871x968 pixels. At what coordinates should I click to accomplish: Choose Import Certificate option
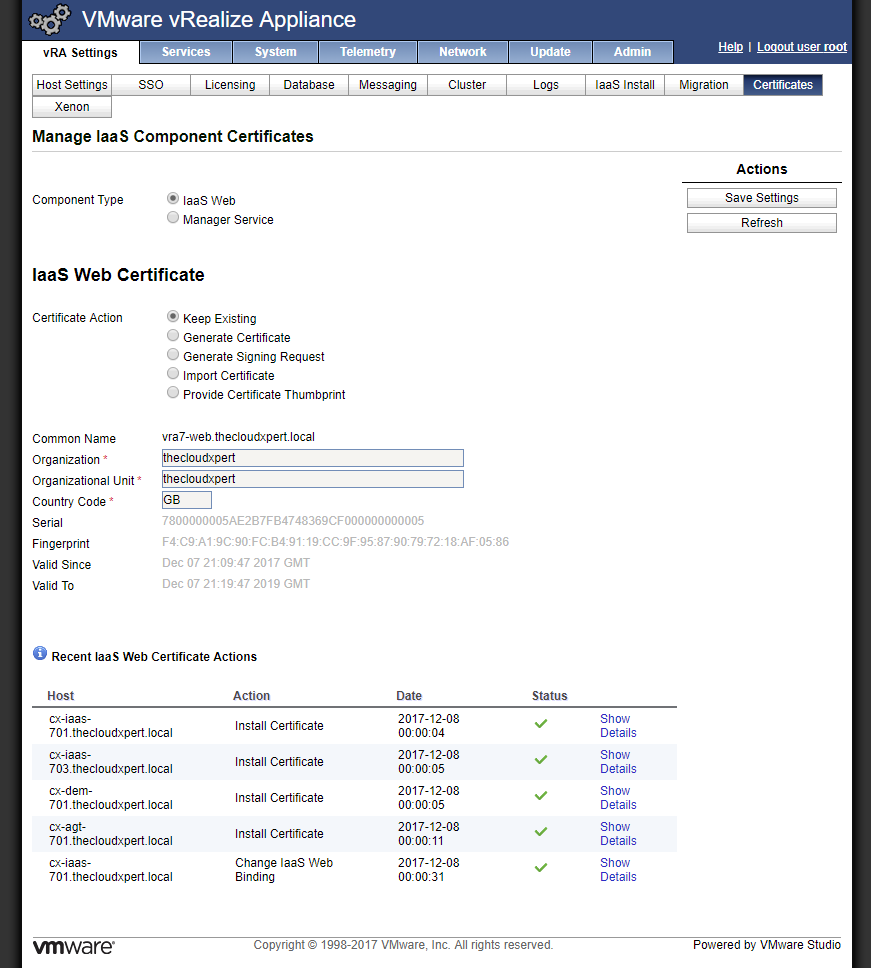173,375
